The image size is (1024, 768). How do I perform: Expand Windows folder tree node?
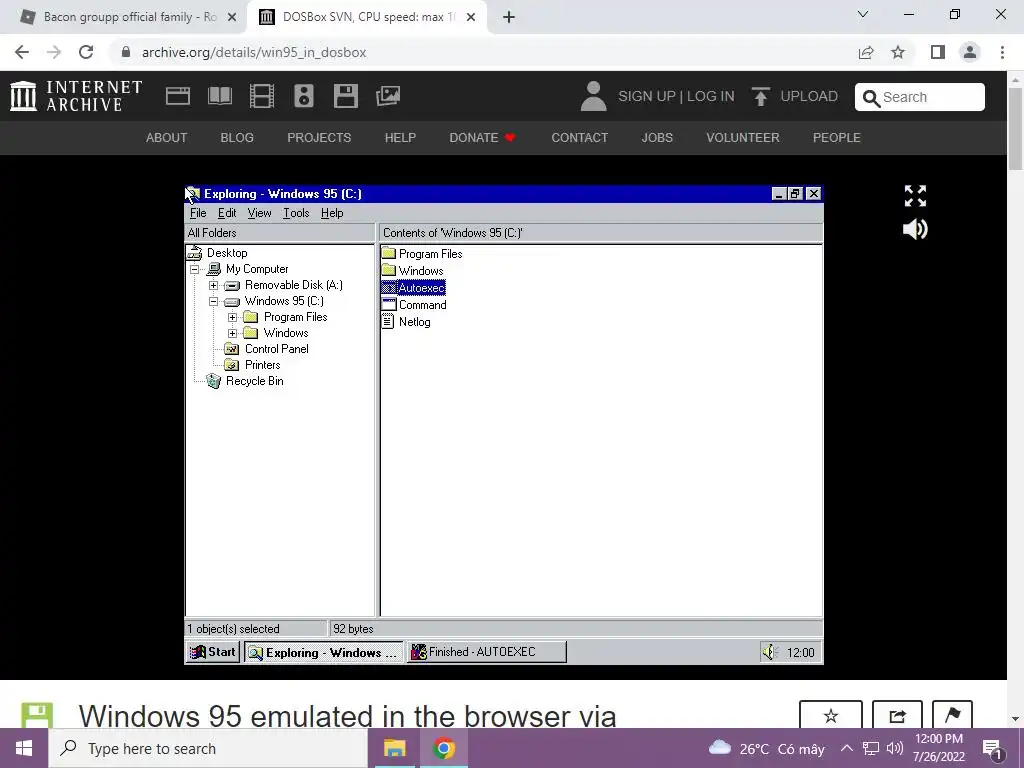pyautogui.click(x=232, y=333)
